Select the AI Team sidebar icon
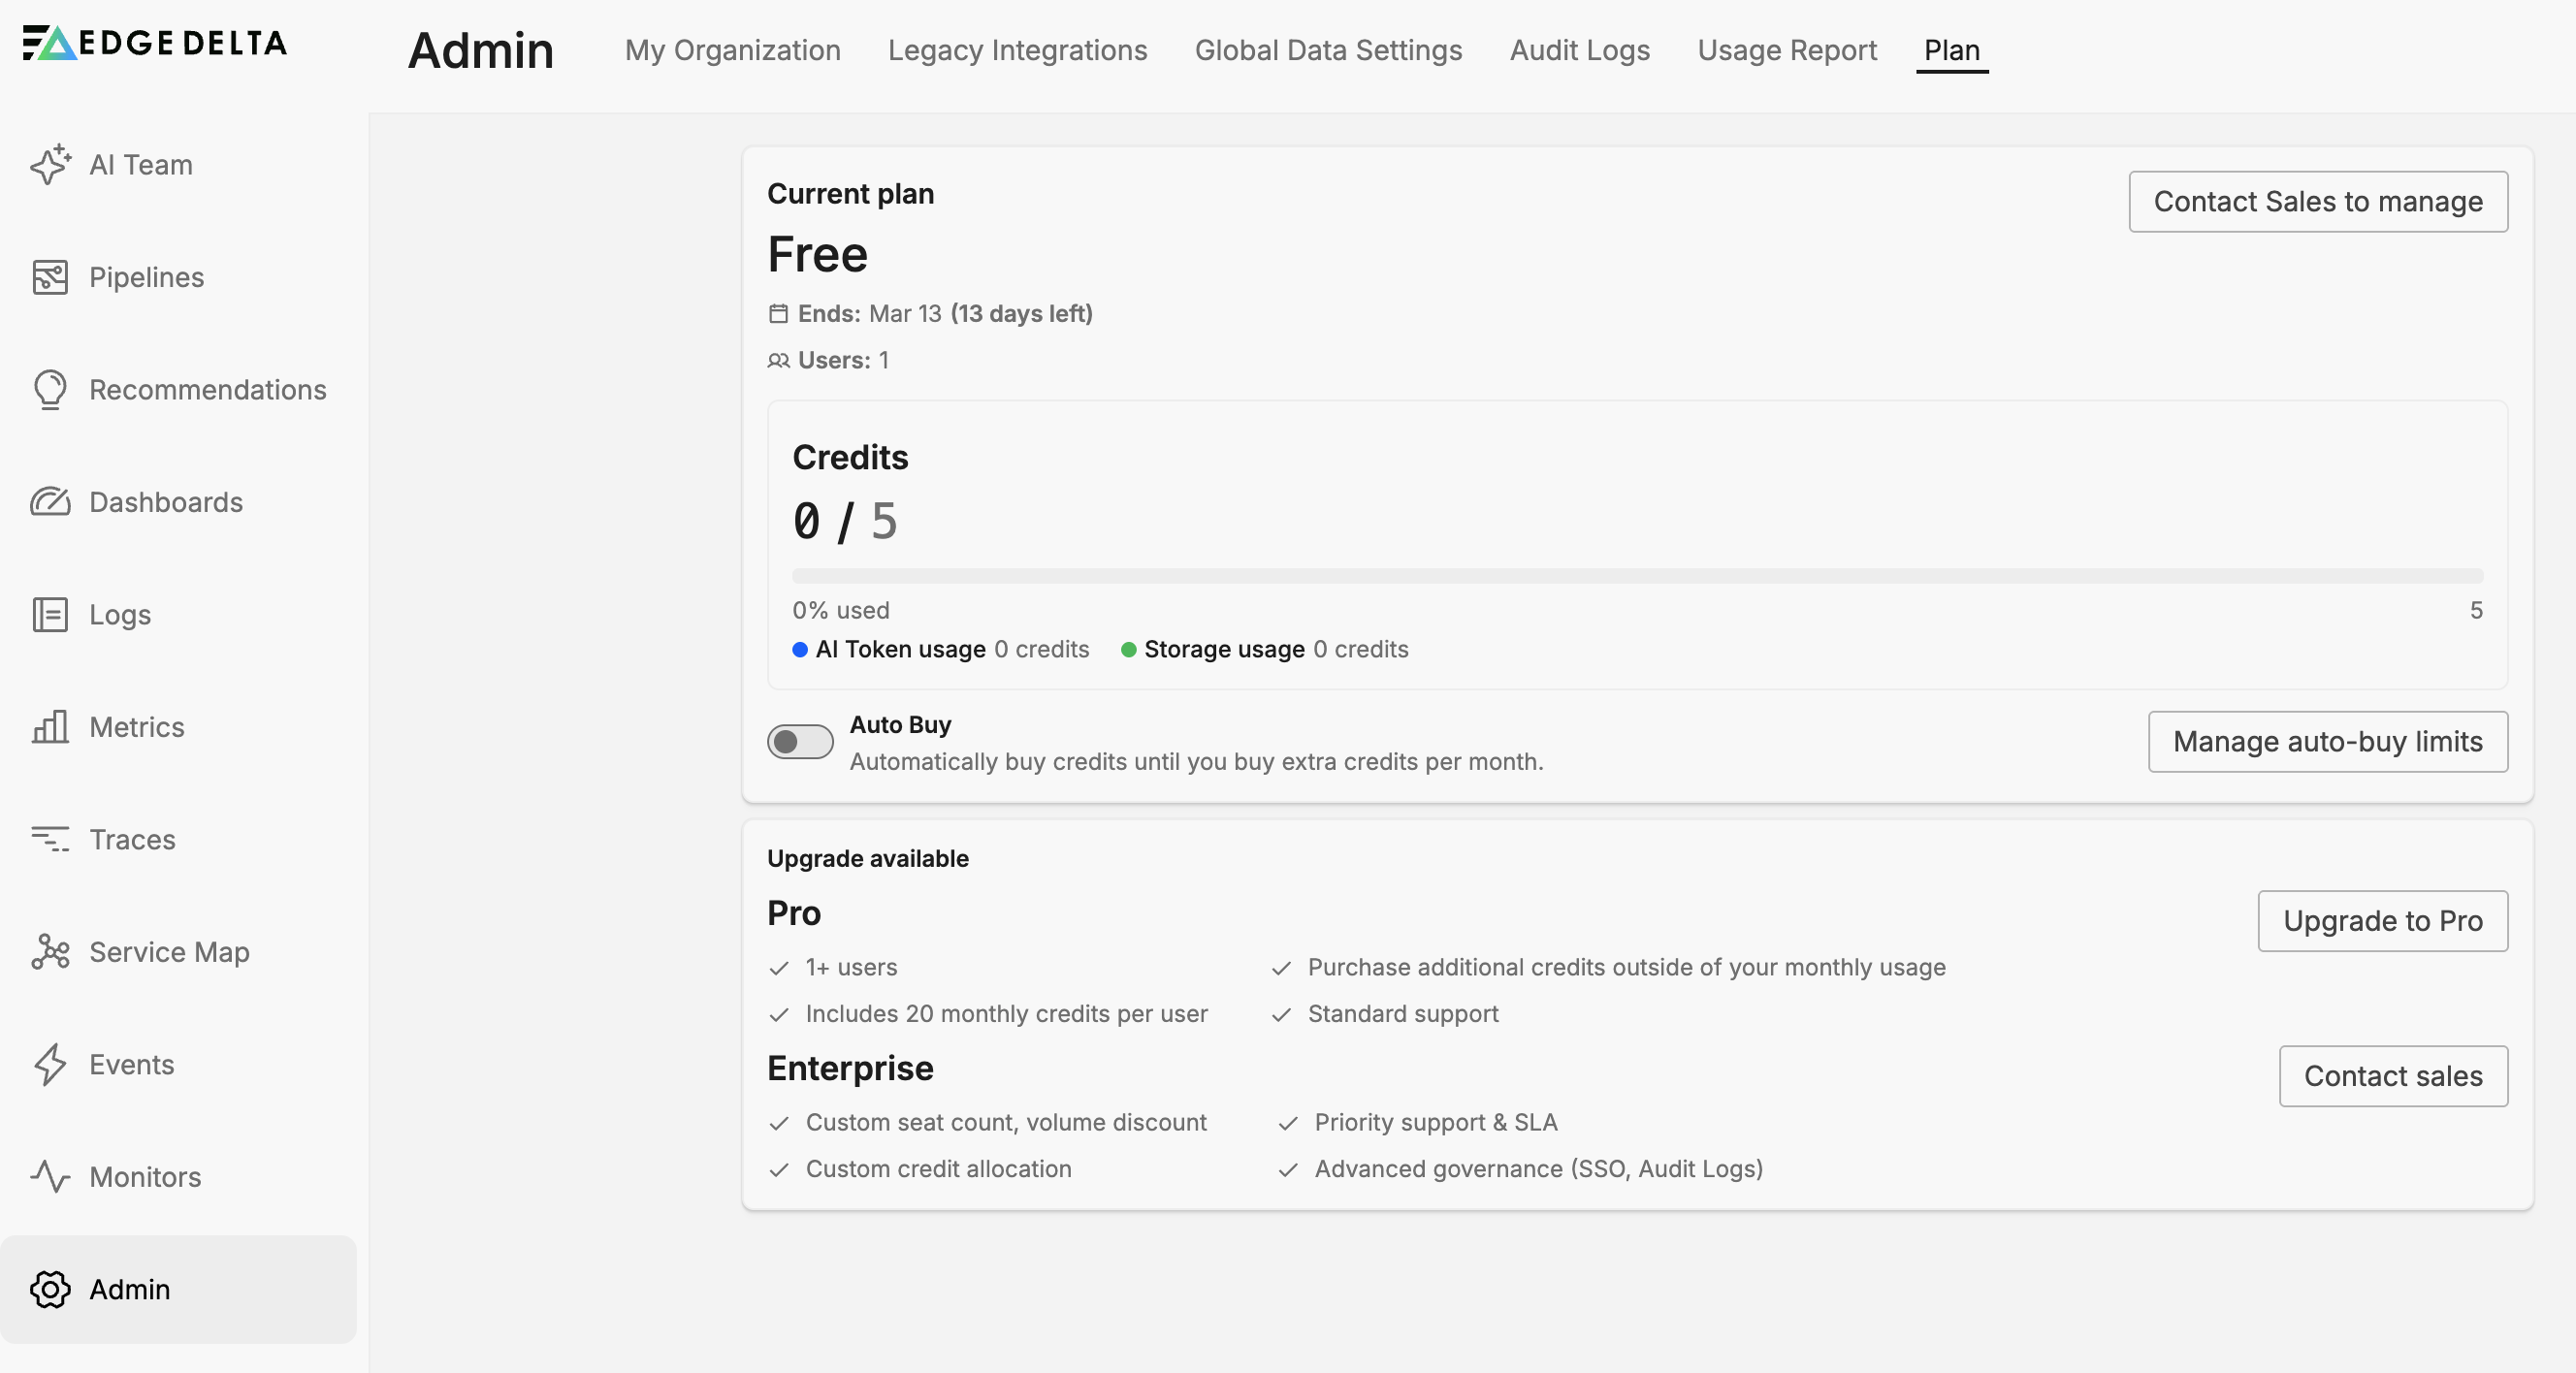Viewport: 2576px width, 1373px height. tap(51, 165)
